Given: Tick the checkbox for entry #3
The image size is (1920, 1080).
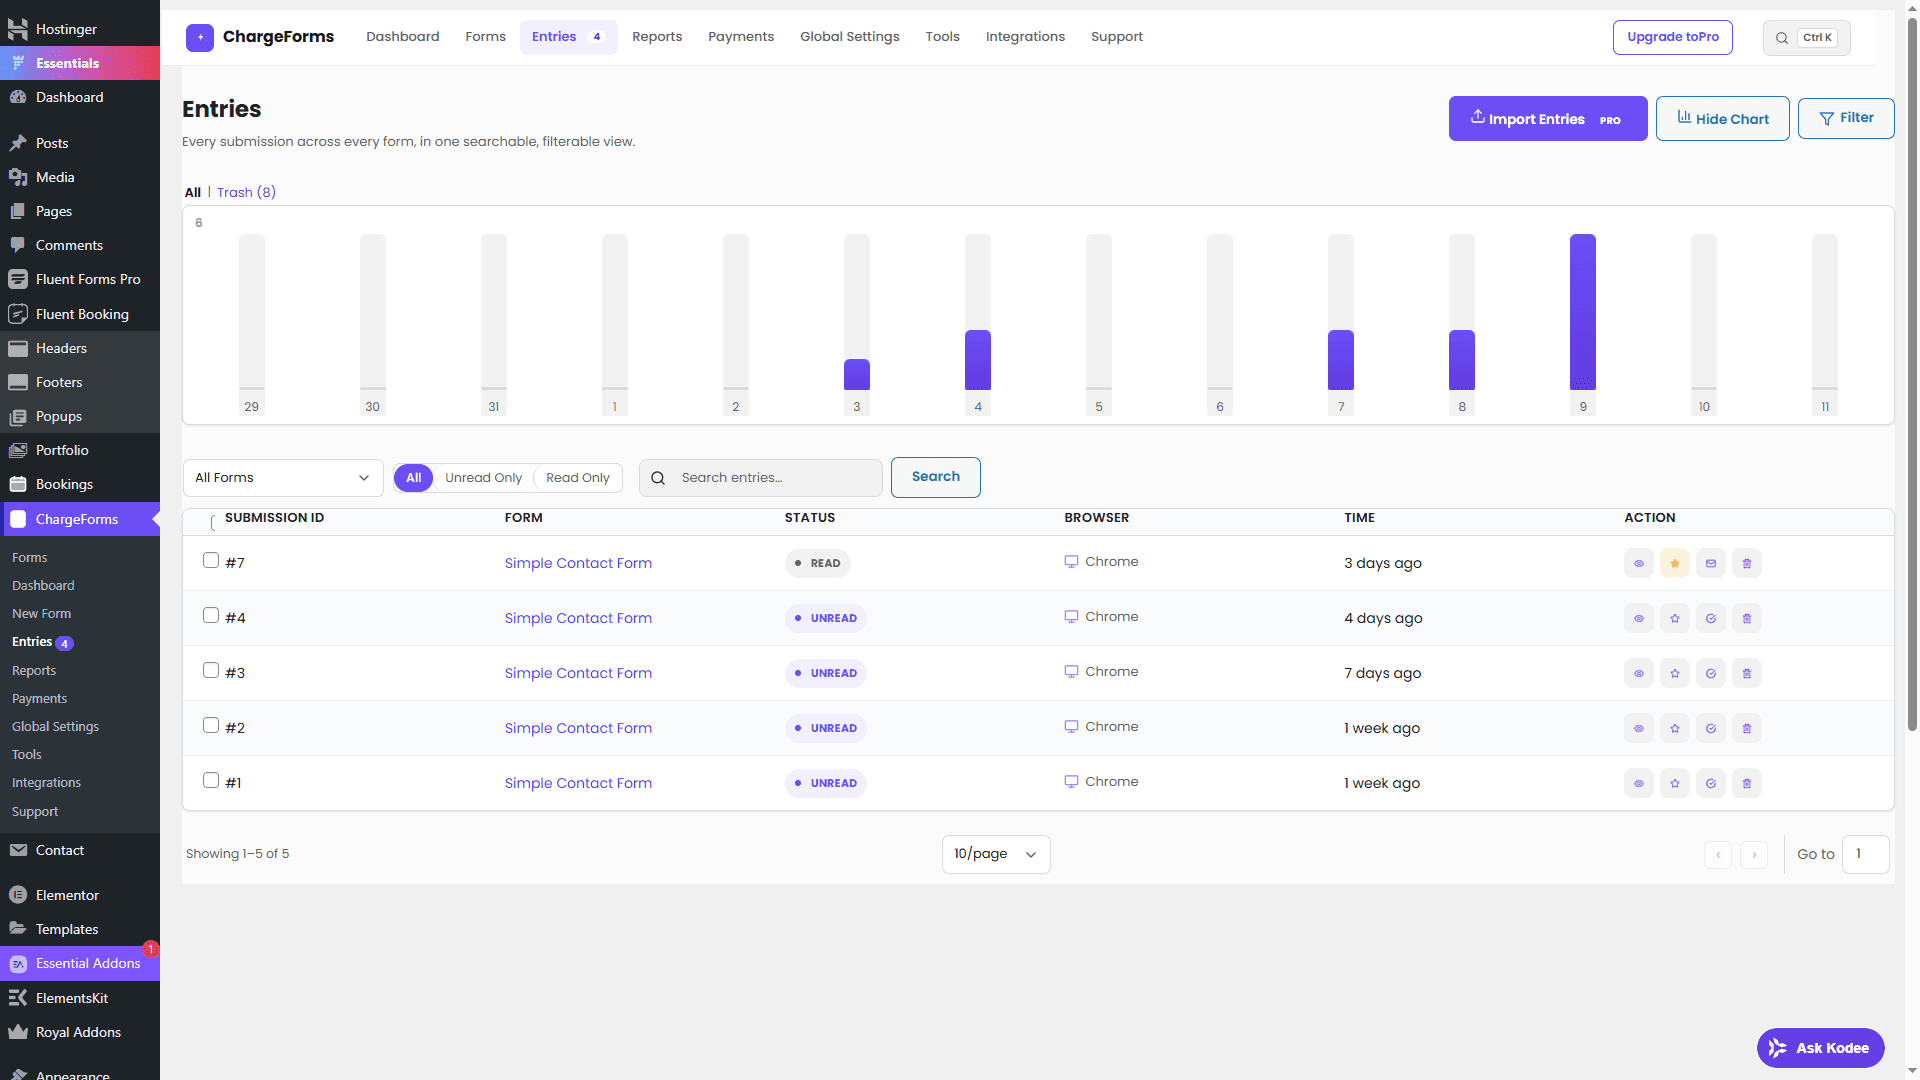Looking at the screenshot, I should point(211,670).
